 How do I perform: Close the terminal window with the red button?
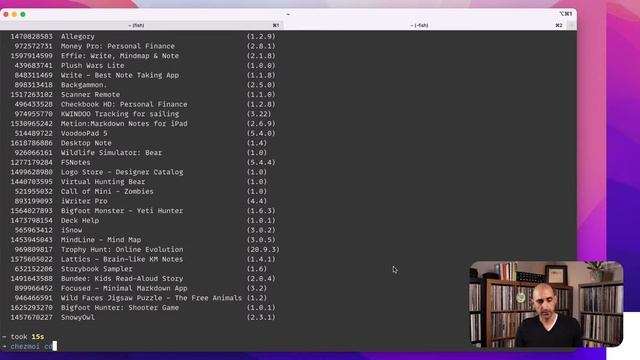[x=6, y=14]
